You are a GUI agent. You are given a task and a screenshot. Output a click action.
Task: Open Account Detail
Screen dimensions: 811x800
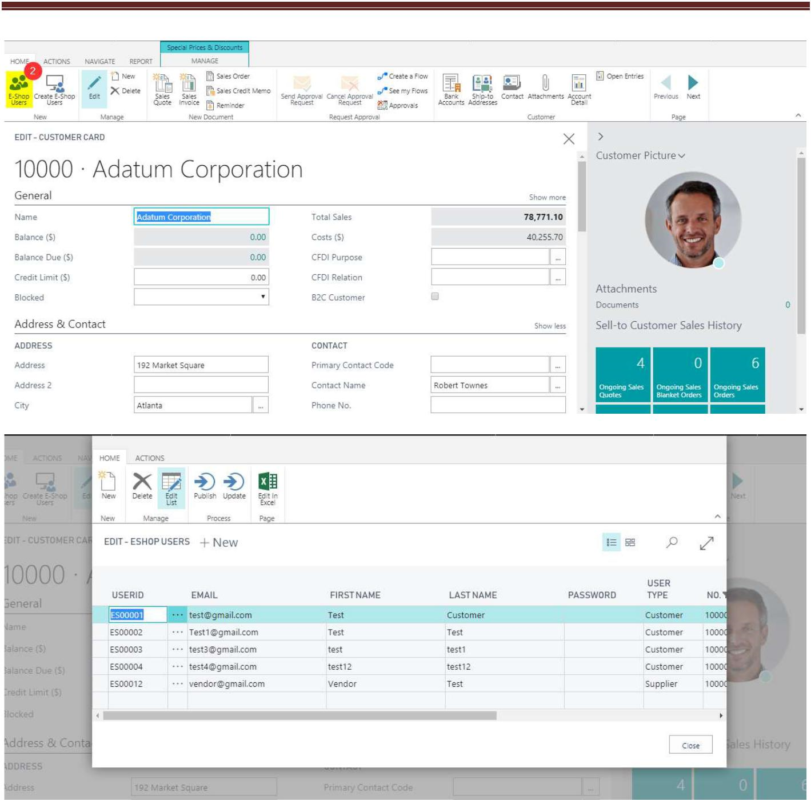point(579,89)
